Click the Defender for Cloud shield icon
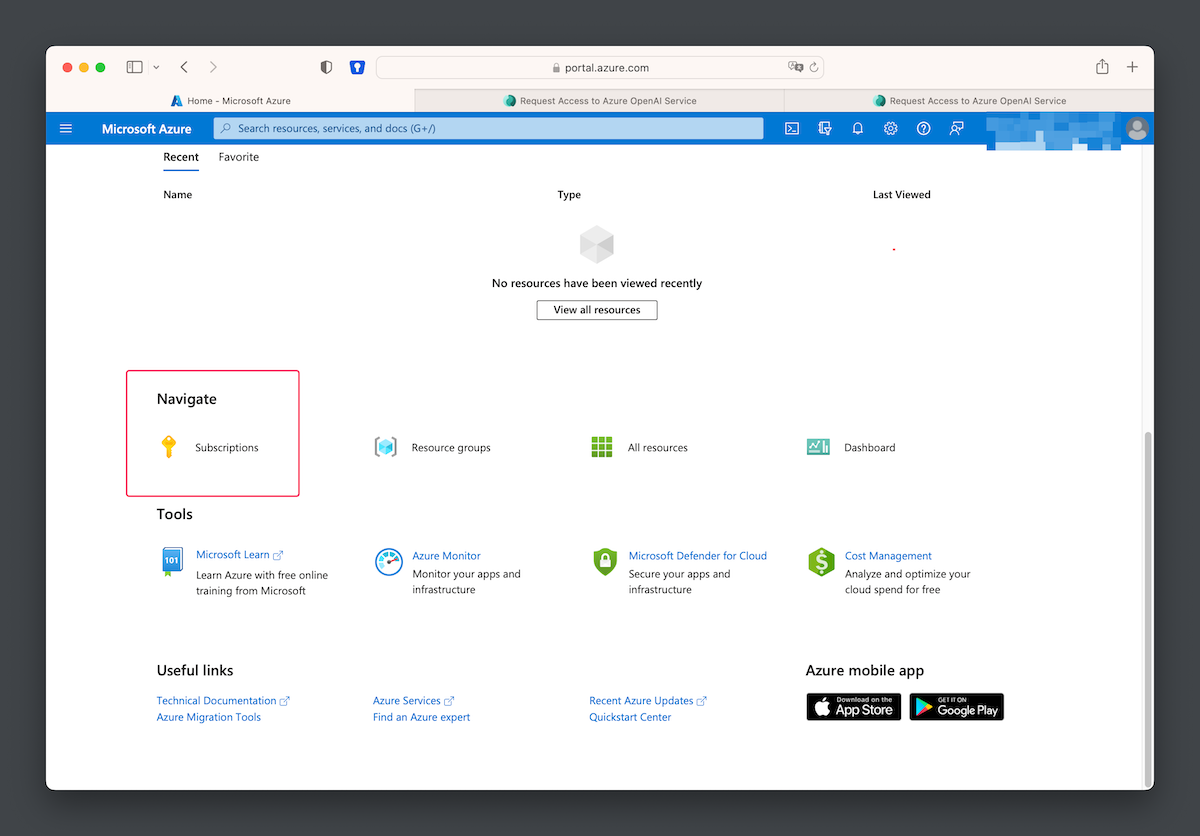 (605, 561)
